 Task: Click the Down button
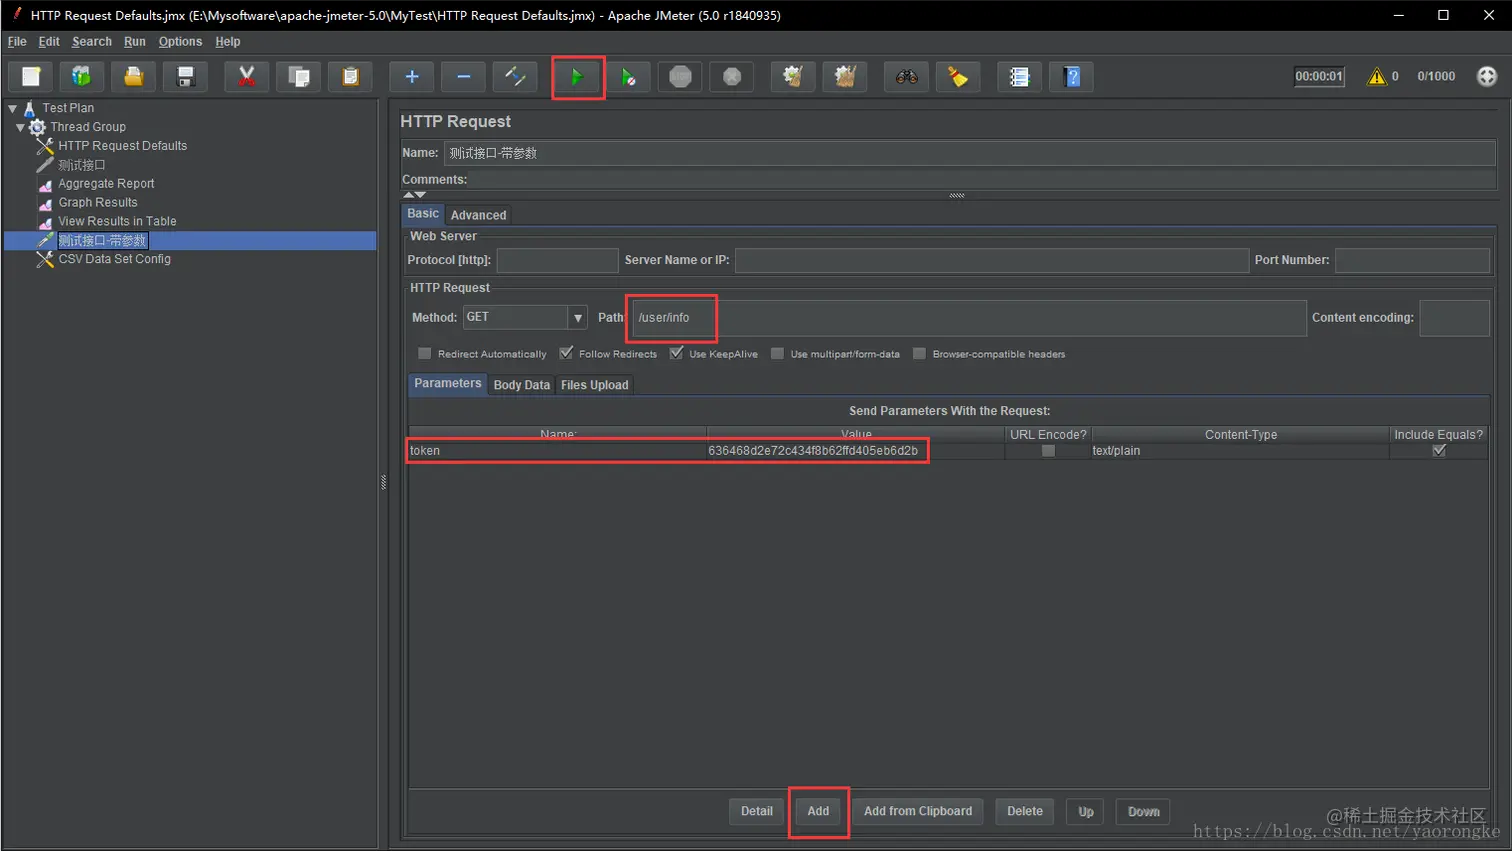(1144, 812)
